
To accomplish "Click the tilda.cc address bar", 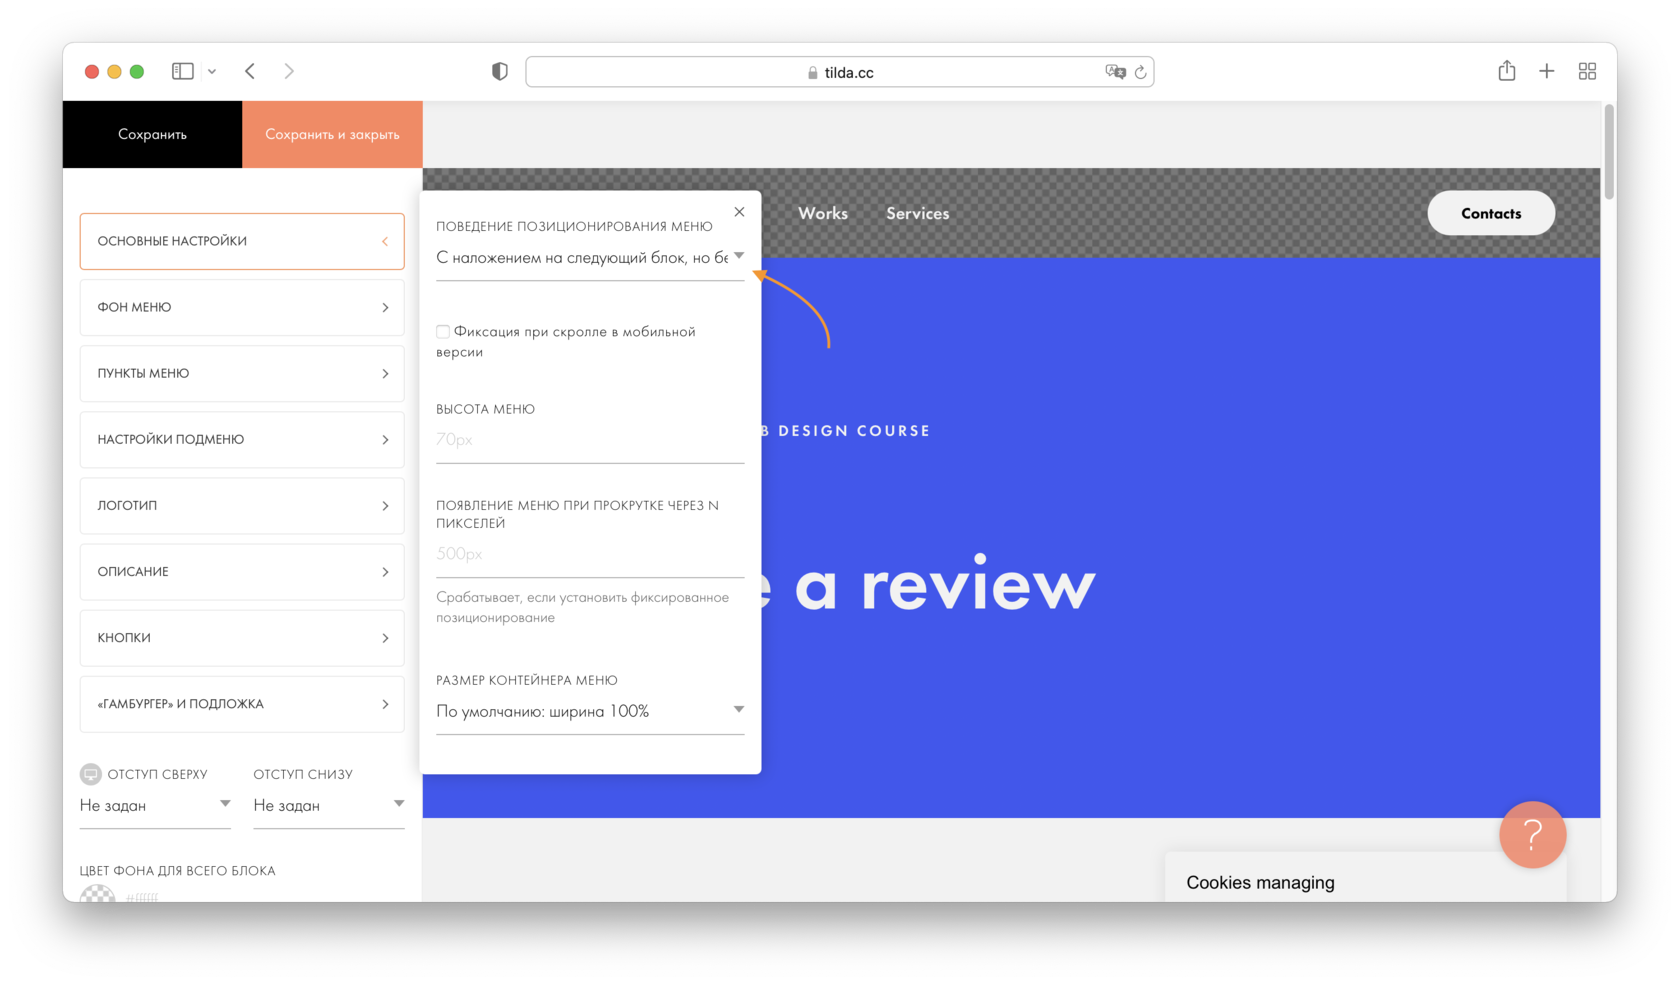I will 840,72.
